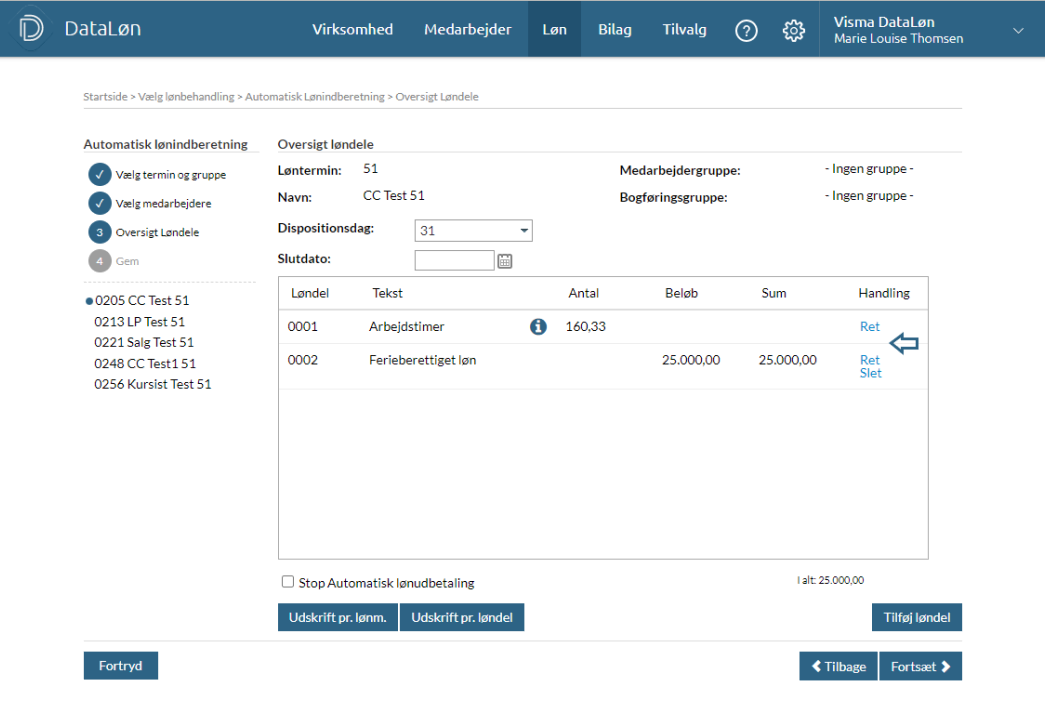Open the help question mark icon
Viewport: 1045px width, 711px height.
click(x=746, y=31)
